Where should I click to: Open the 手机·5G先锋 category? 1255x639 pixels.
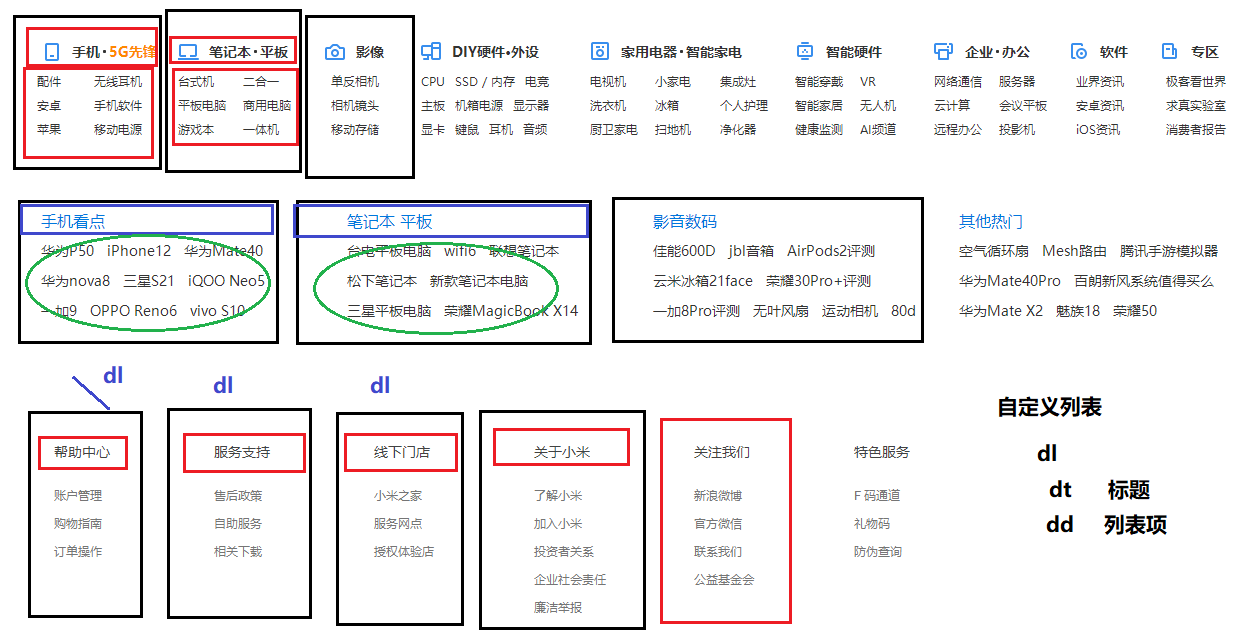pyautogui.click(x=114, y=52)
